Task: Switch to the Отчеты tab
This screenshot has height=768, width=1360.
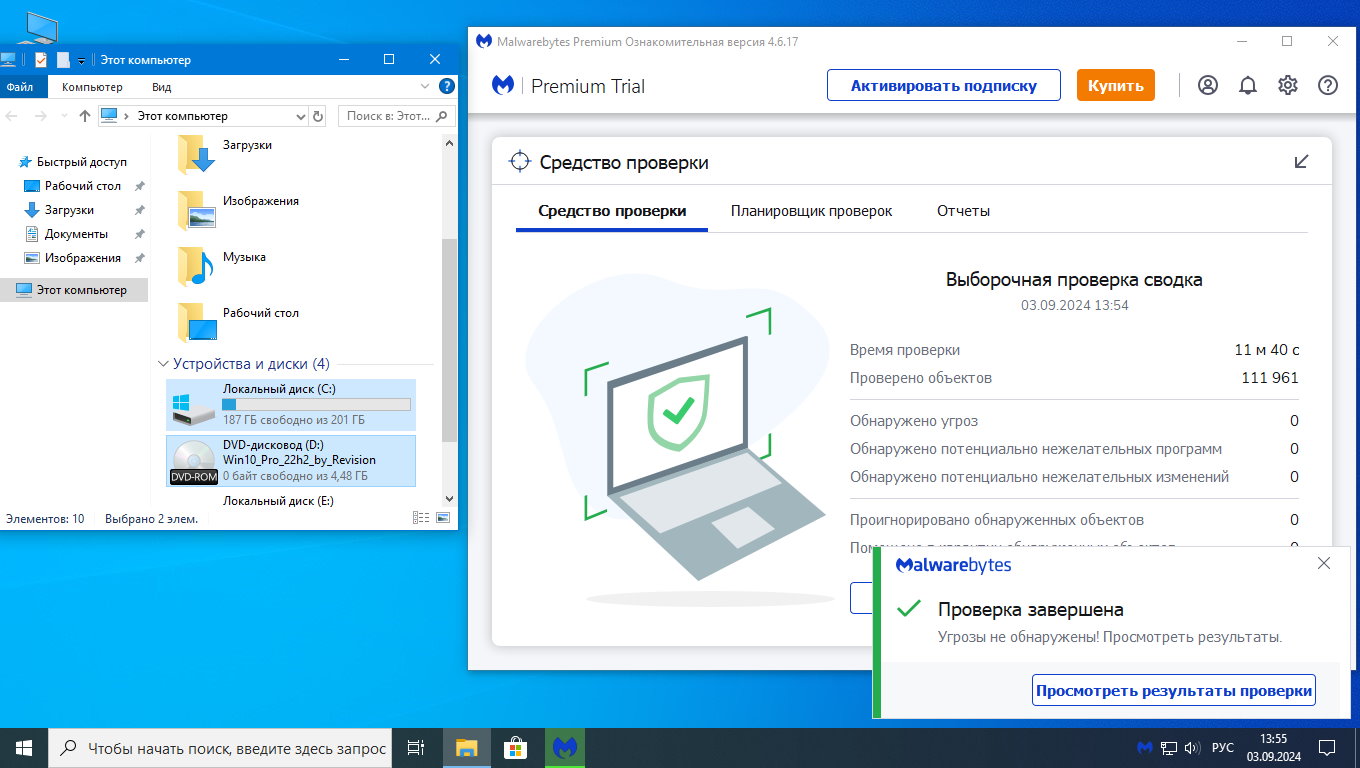Action: pos(963,211)
